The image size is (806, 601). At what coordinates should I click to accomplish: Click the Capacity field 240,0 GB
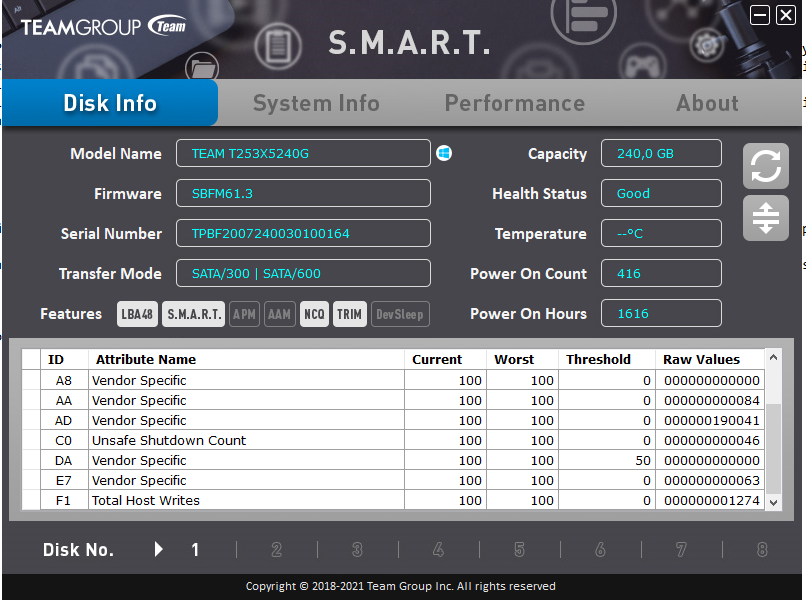pyautogui.click(x=662, y=153)
